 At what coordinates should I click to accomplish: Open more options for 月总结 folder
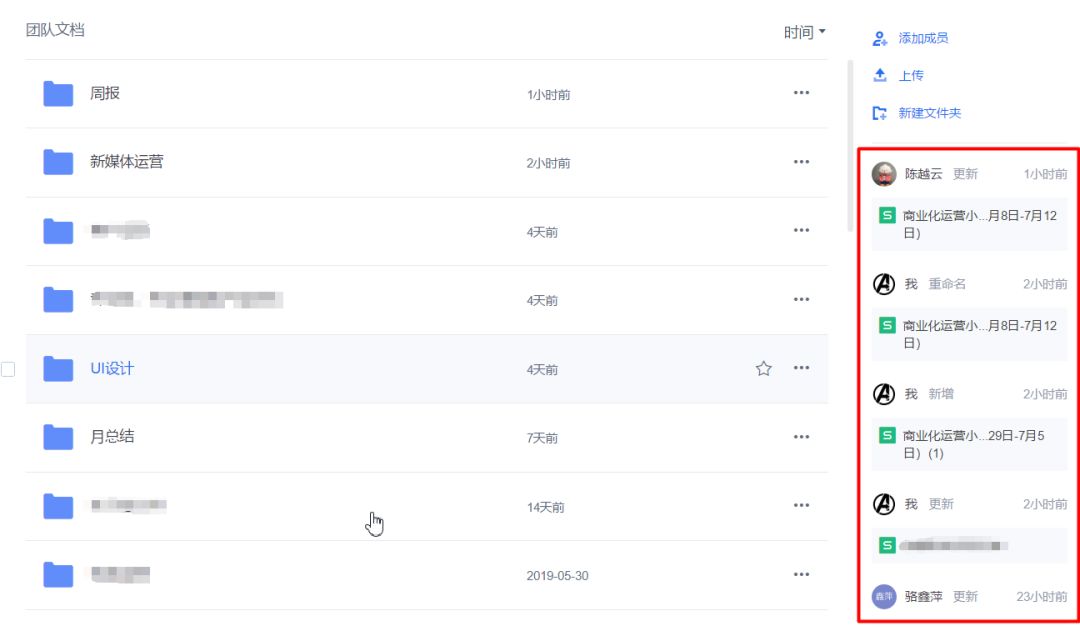pyautogui.click(x=801, y=437)
